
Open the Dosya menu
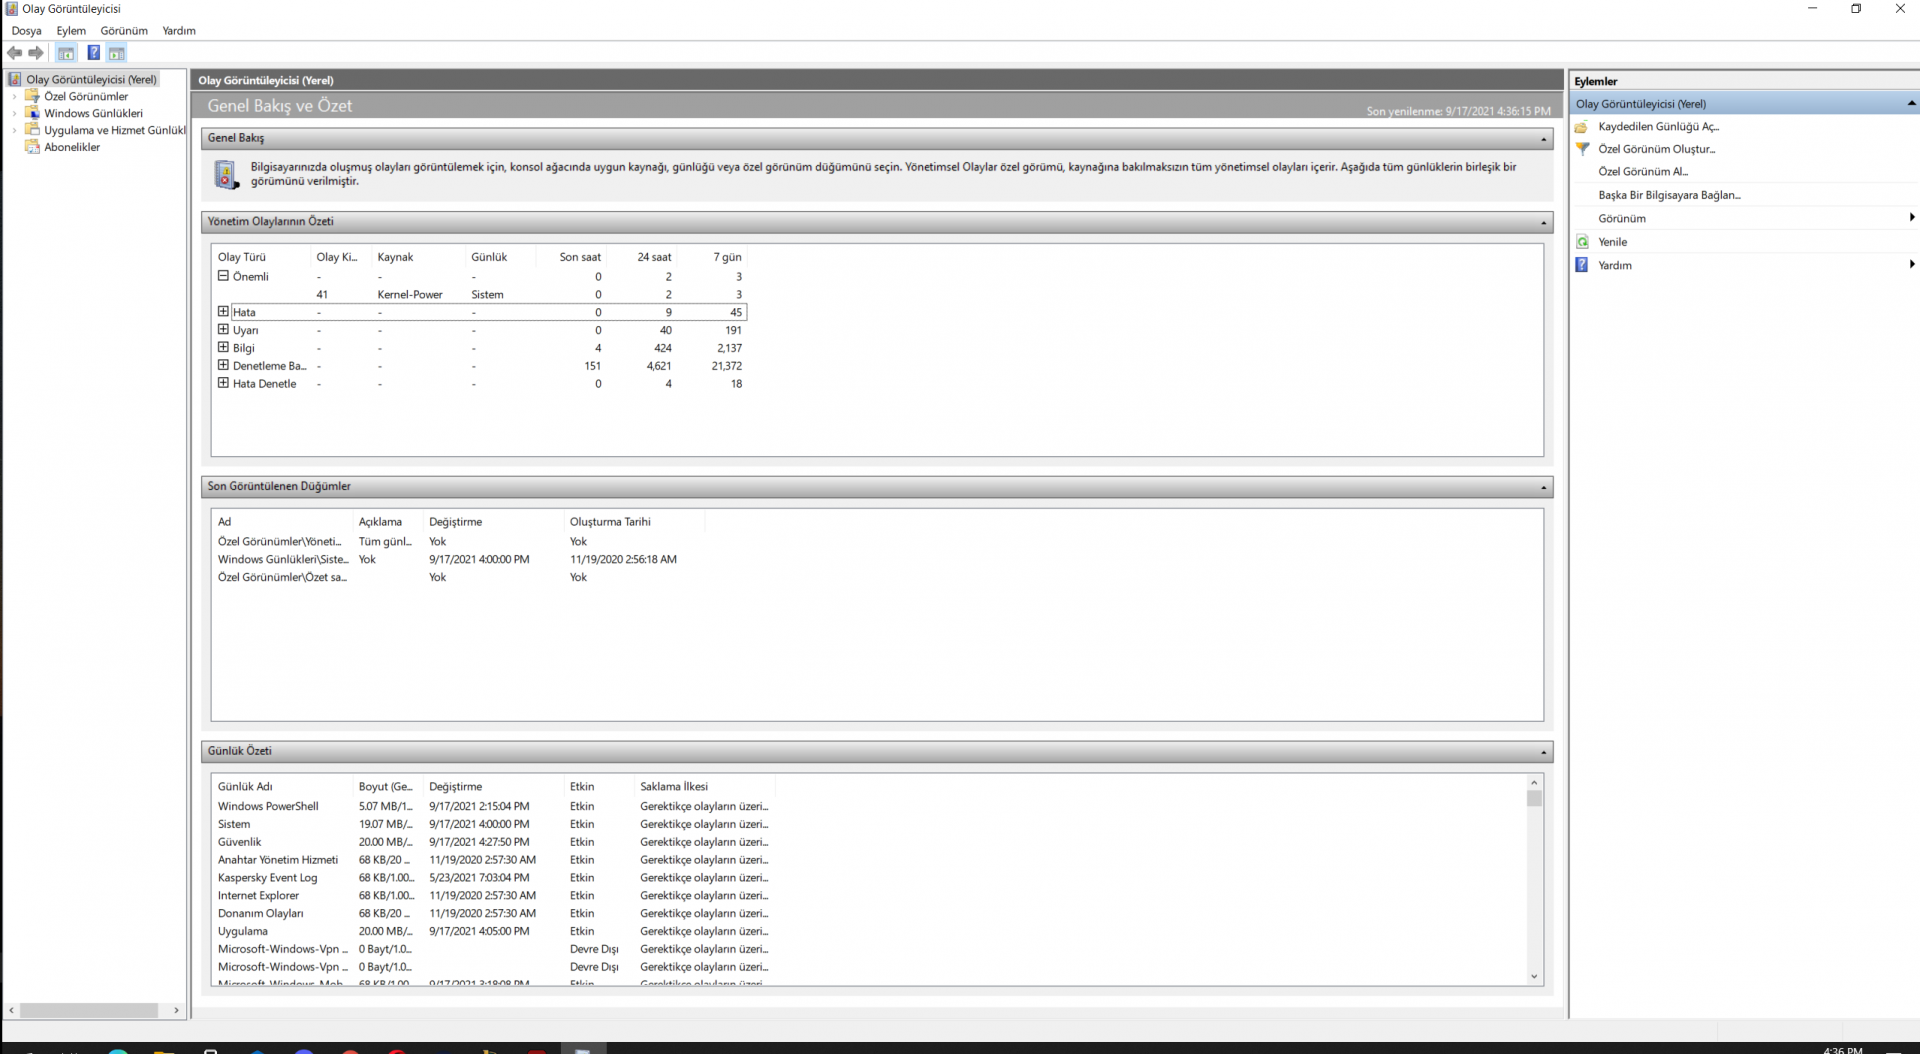coord(27,31)
